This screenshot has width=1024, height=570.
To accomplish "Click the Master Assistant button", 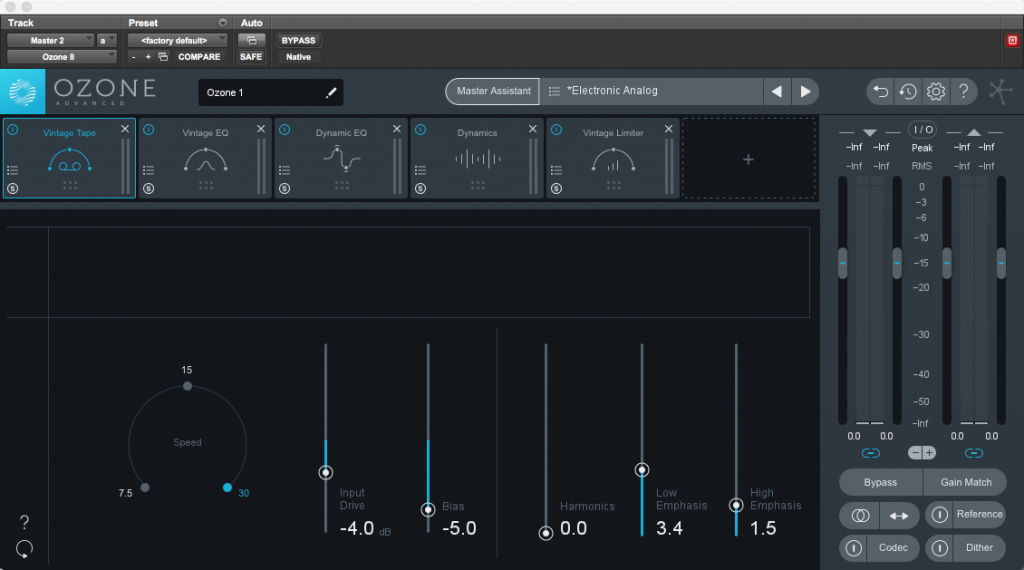I will point(493,91).
